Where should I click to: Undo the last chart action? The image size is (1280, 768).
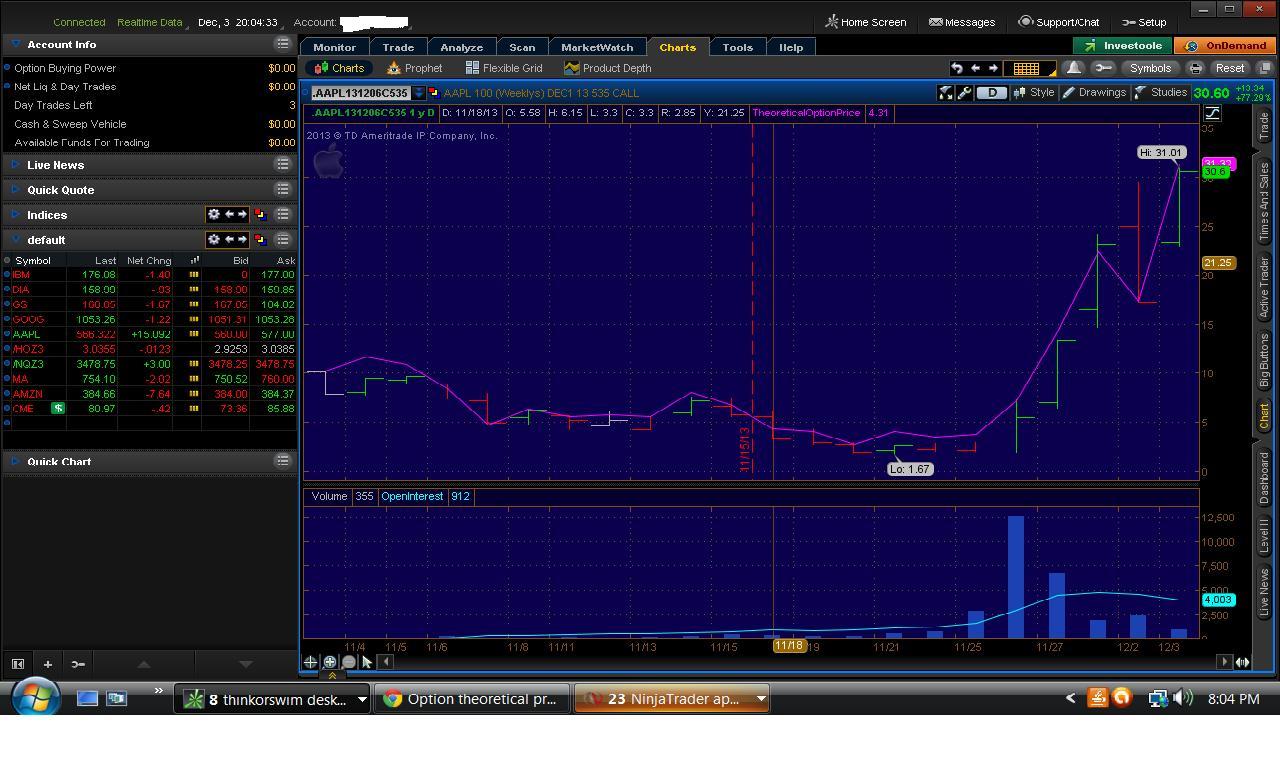click(x=957, y=68)
